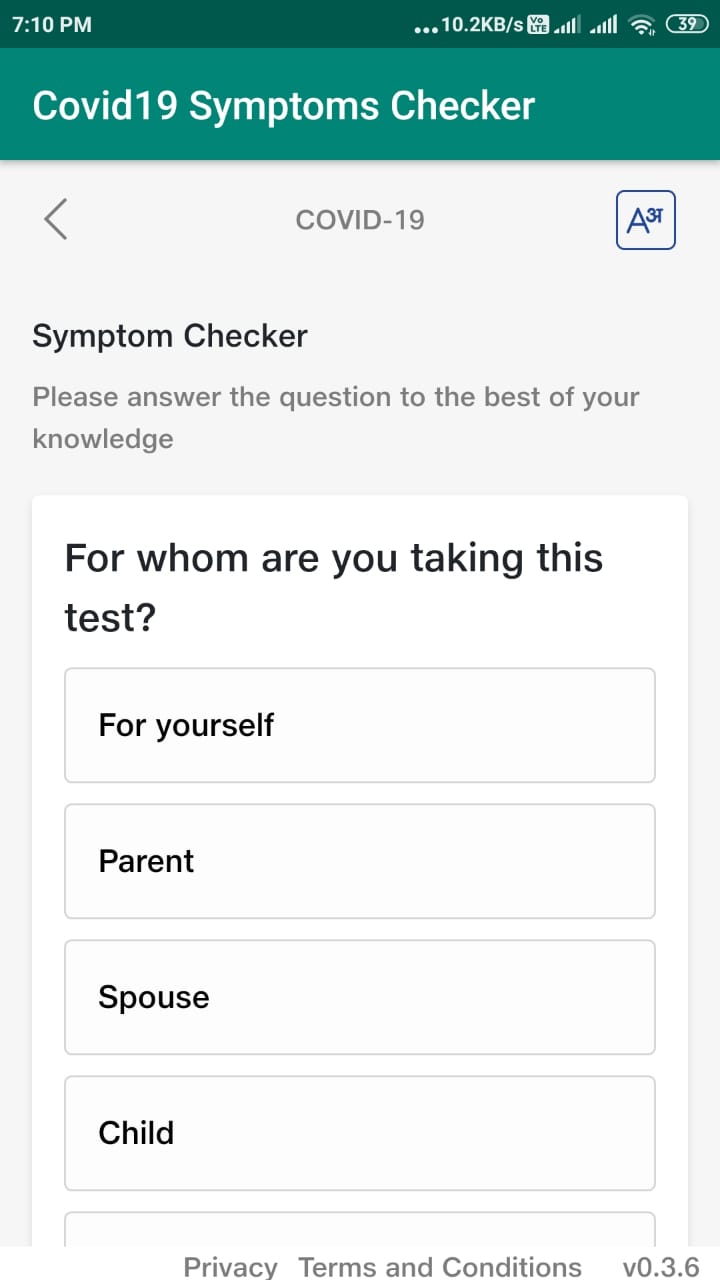
Task: Tap the battery indicator icon
Action: tap(686, 24)
